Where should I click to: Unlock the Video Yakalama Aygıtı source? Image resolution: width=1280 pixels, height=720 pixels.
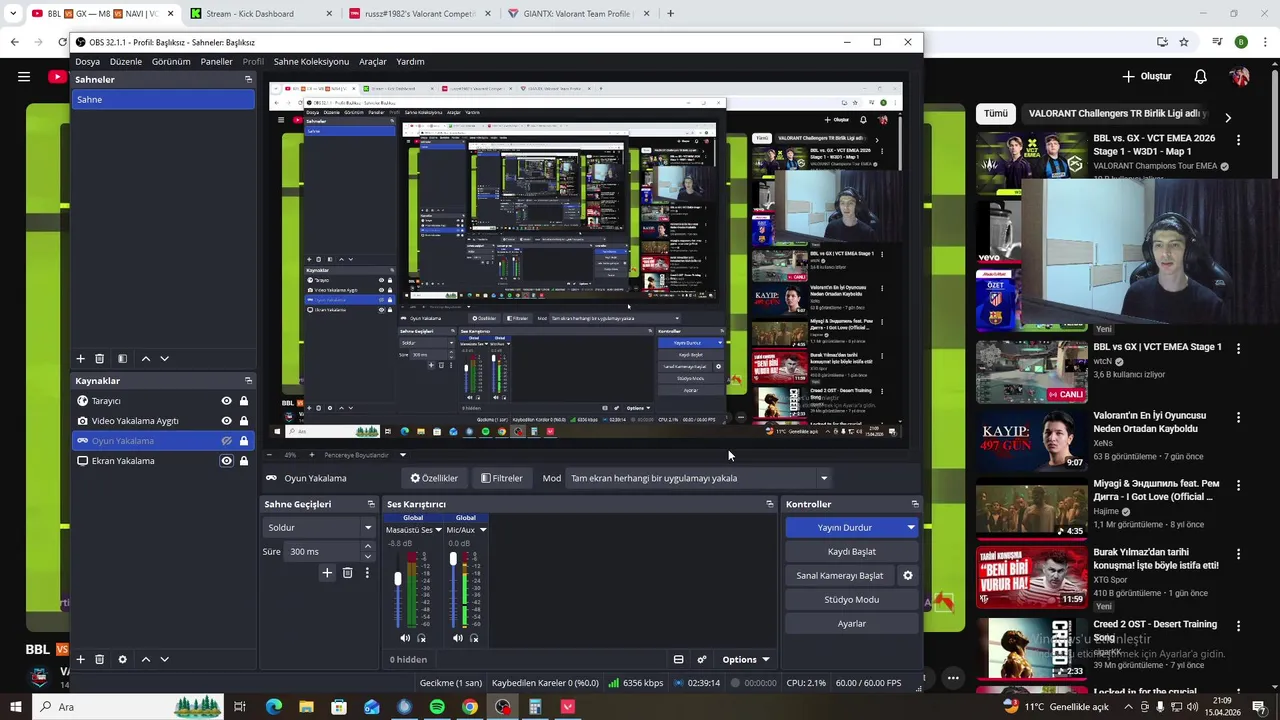point(244,421)
